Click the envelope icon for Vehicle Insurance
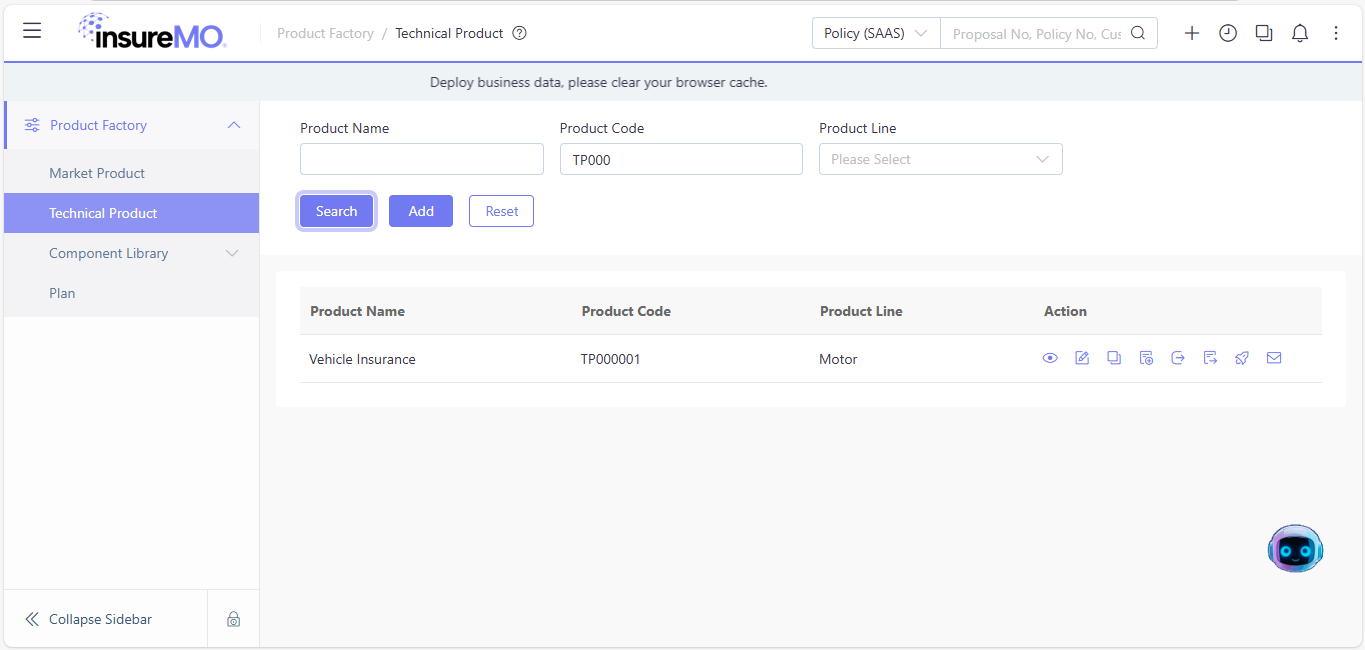This screenshot has height=650, width=1365. point(1274,358)
